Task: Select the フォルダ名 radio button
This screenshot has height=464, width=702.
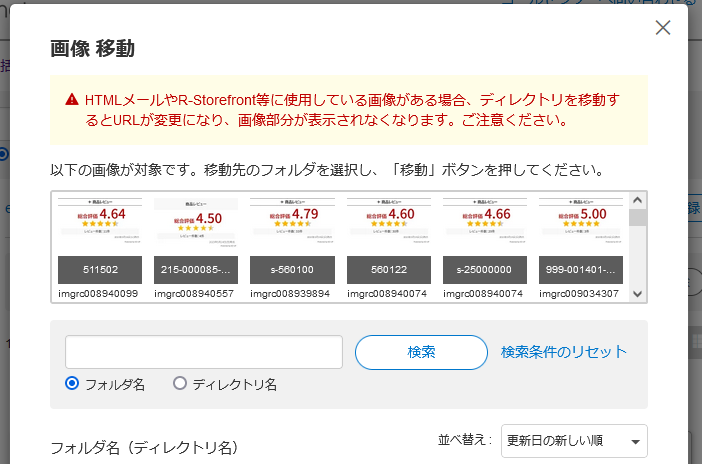Action: 73,383
